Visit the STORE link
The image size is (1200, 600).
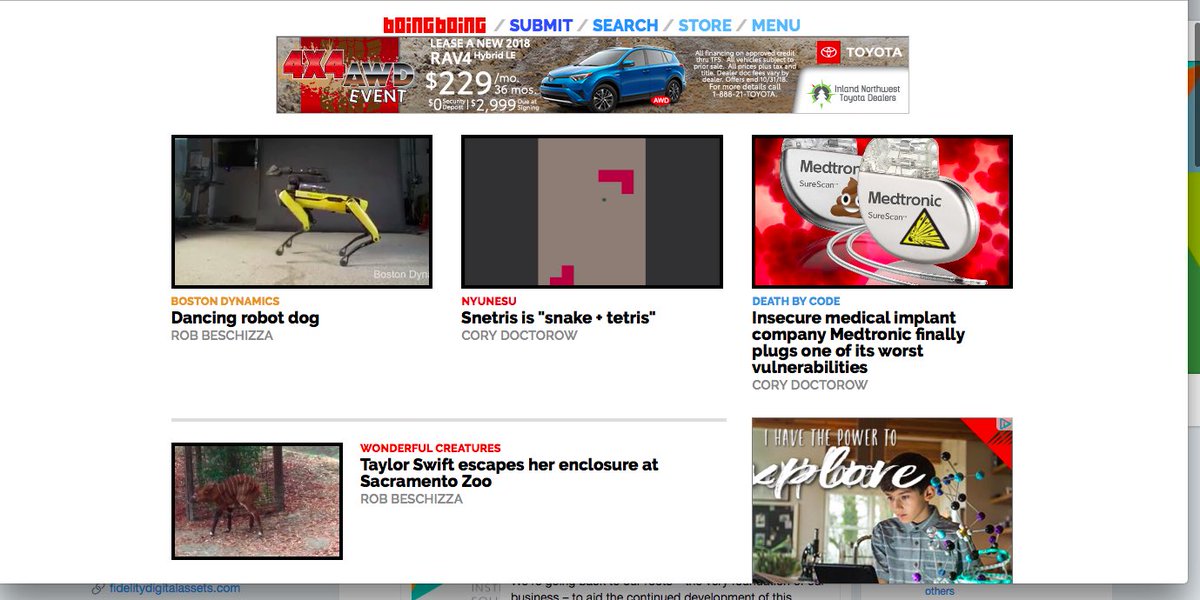pyautogui.click(x=705, y=25)
